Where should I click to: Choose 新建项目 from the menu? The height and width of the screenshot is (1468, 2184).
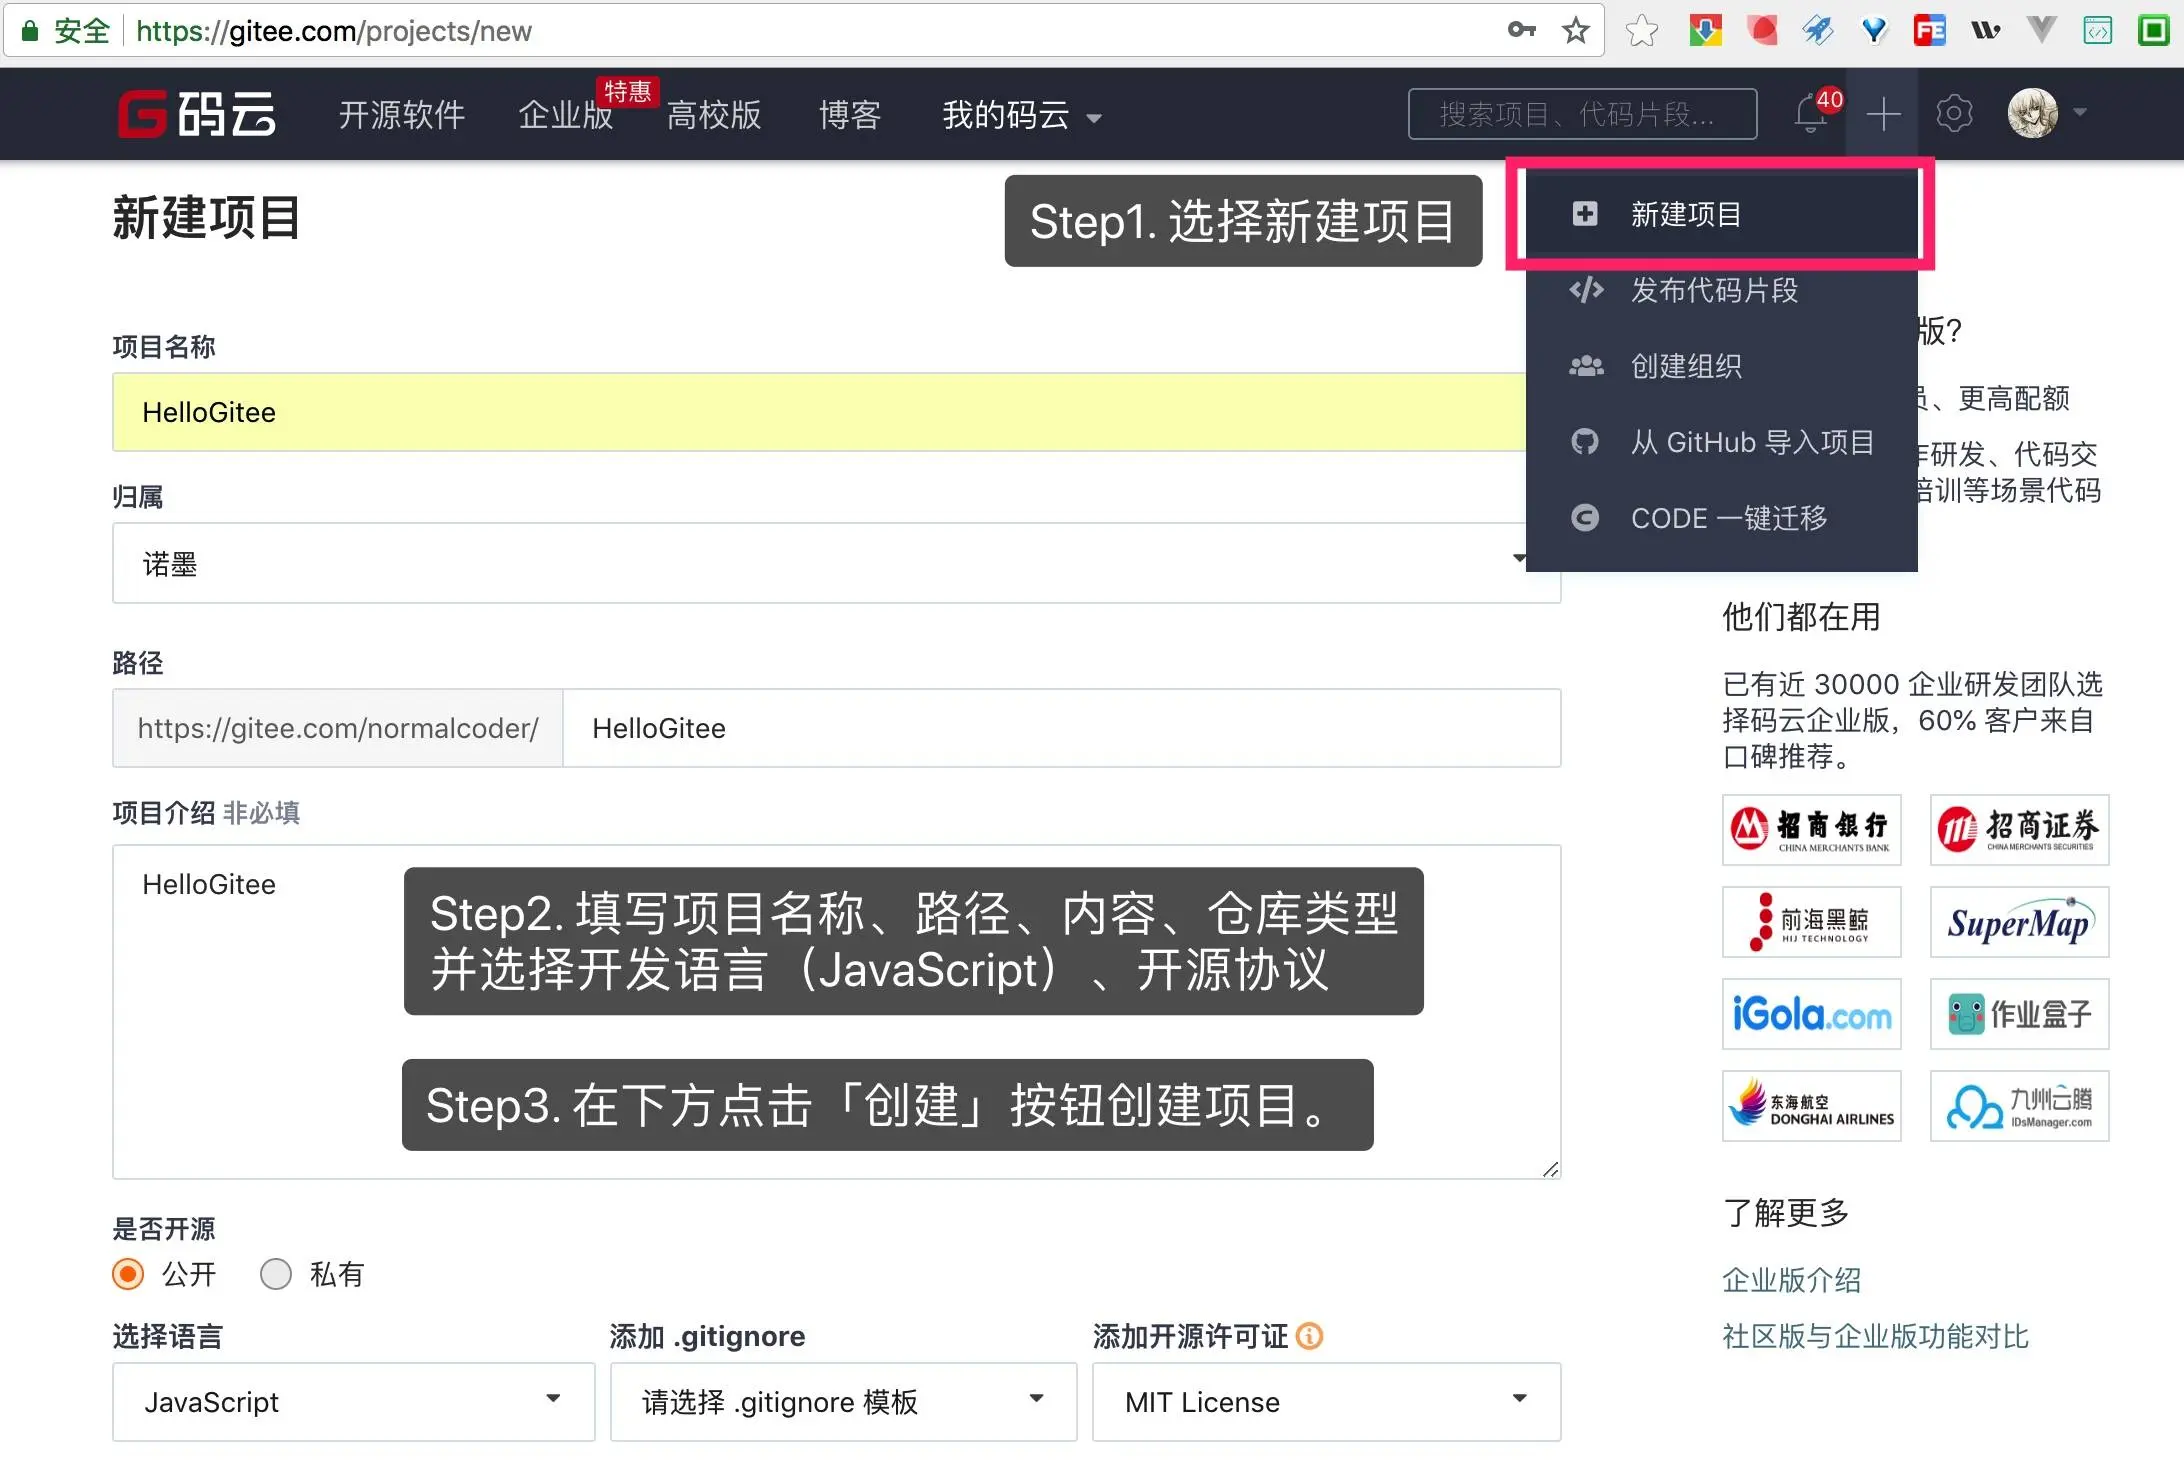coord(1686,214)
